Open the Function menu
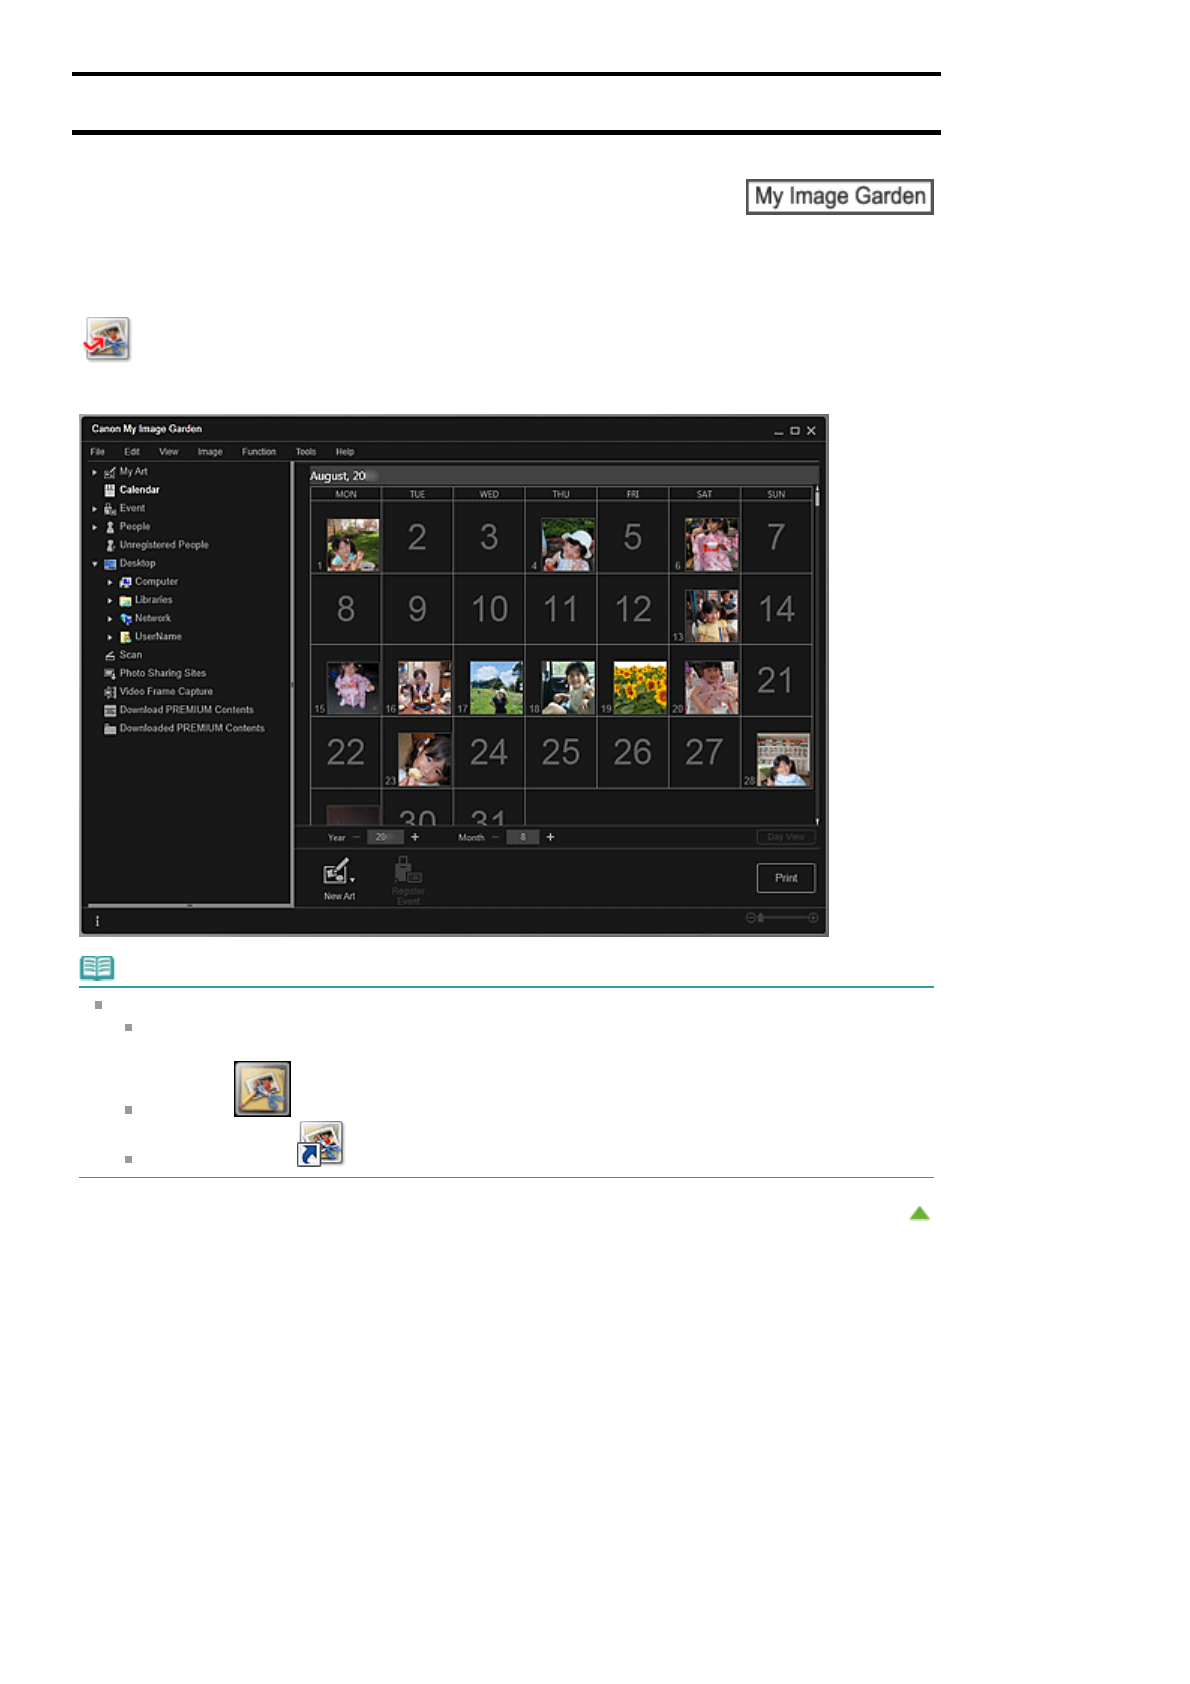Viewport: 1190px width, 1684px height. pyautogui.click(x=259, y=452)
